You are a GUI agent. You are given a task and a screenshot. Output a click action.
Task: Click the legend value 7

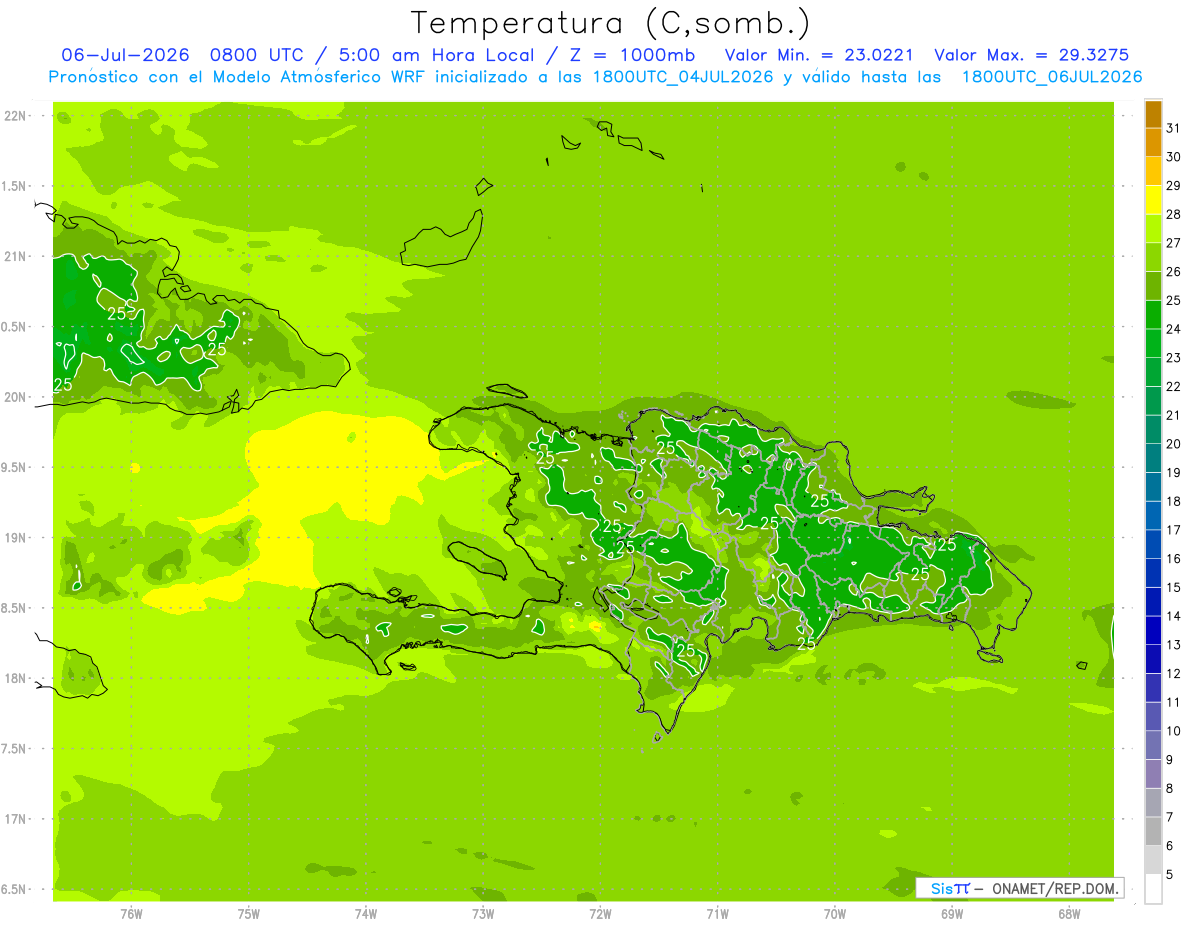pos(1169,817)
